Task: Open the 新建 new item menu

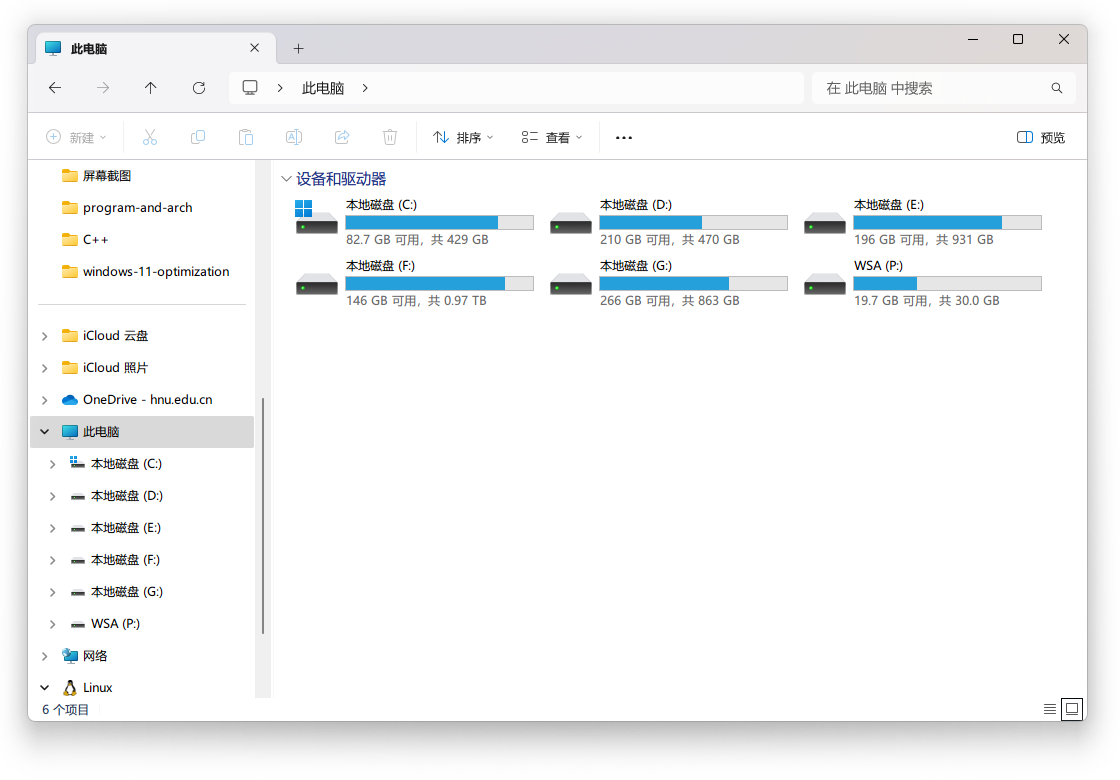Action: pos(77,137)
